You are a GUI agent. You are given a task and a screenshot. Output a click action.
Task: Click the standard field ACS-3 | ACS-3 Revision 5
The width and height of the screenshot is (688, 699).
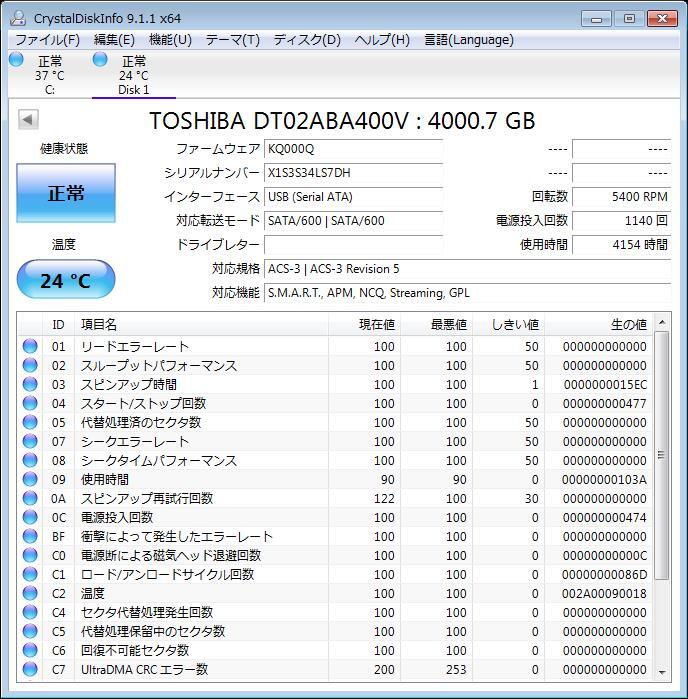467,269
